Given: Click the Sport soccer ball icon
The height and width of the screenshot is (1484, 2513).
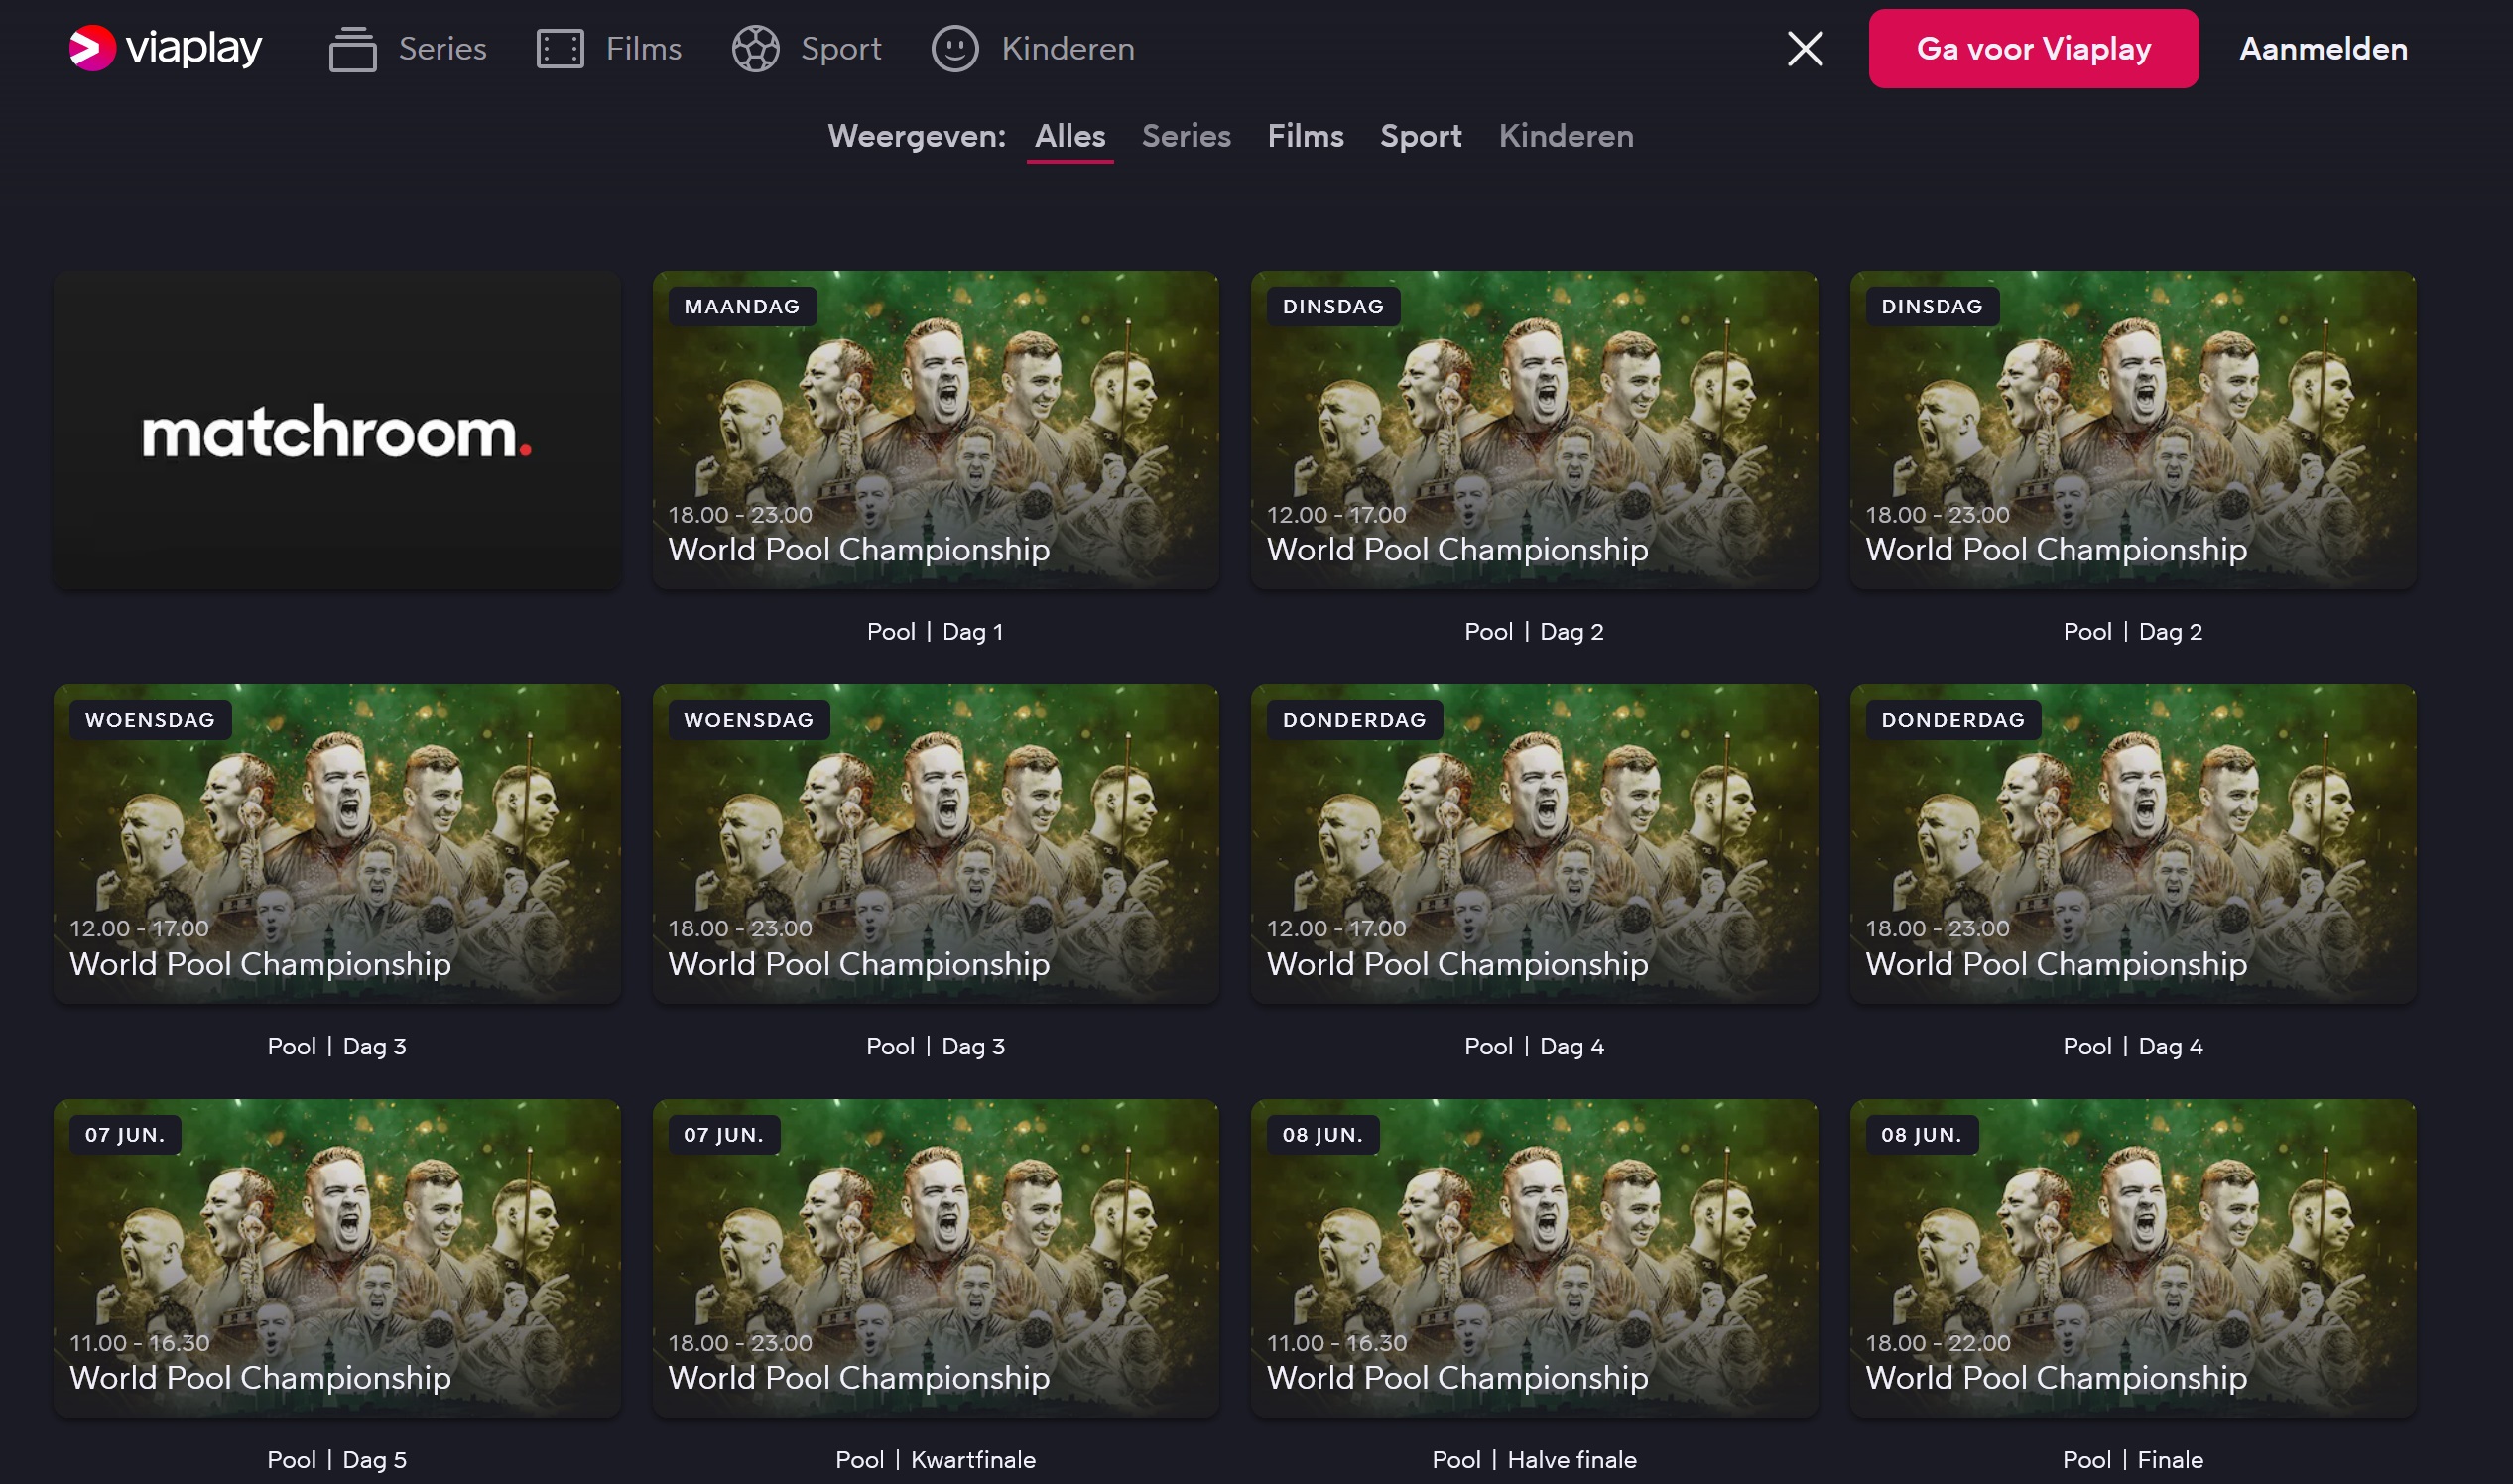Looking at the screenshot, I should coord(755,49).
